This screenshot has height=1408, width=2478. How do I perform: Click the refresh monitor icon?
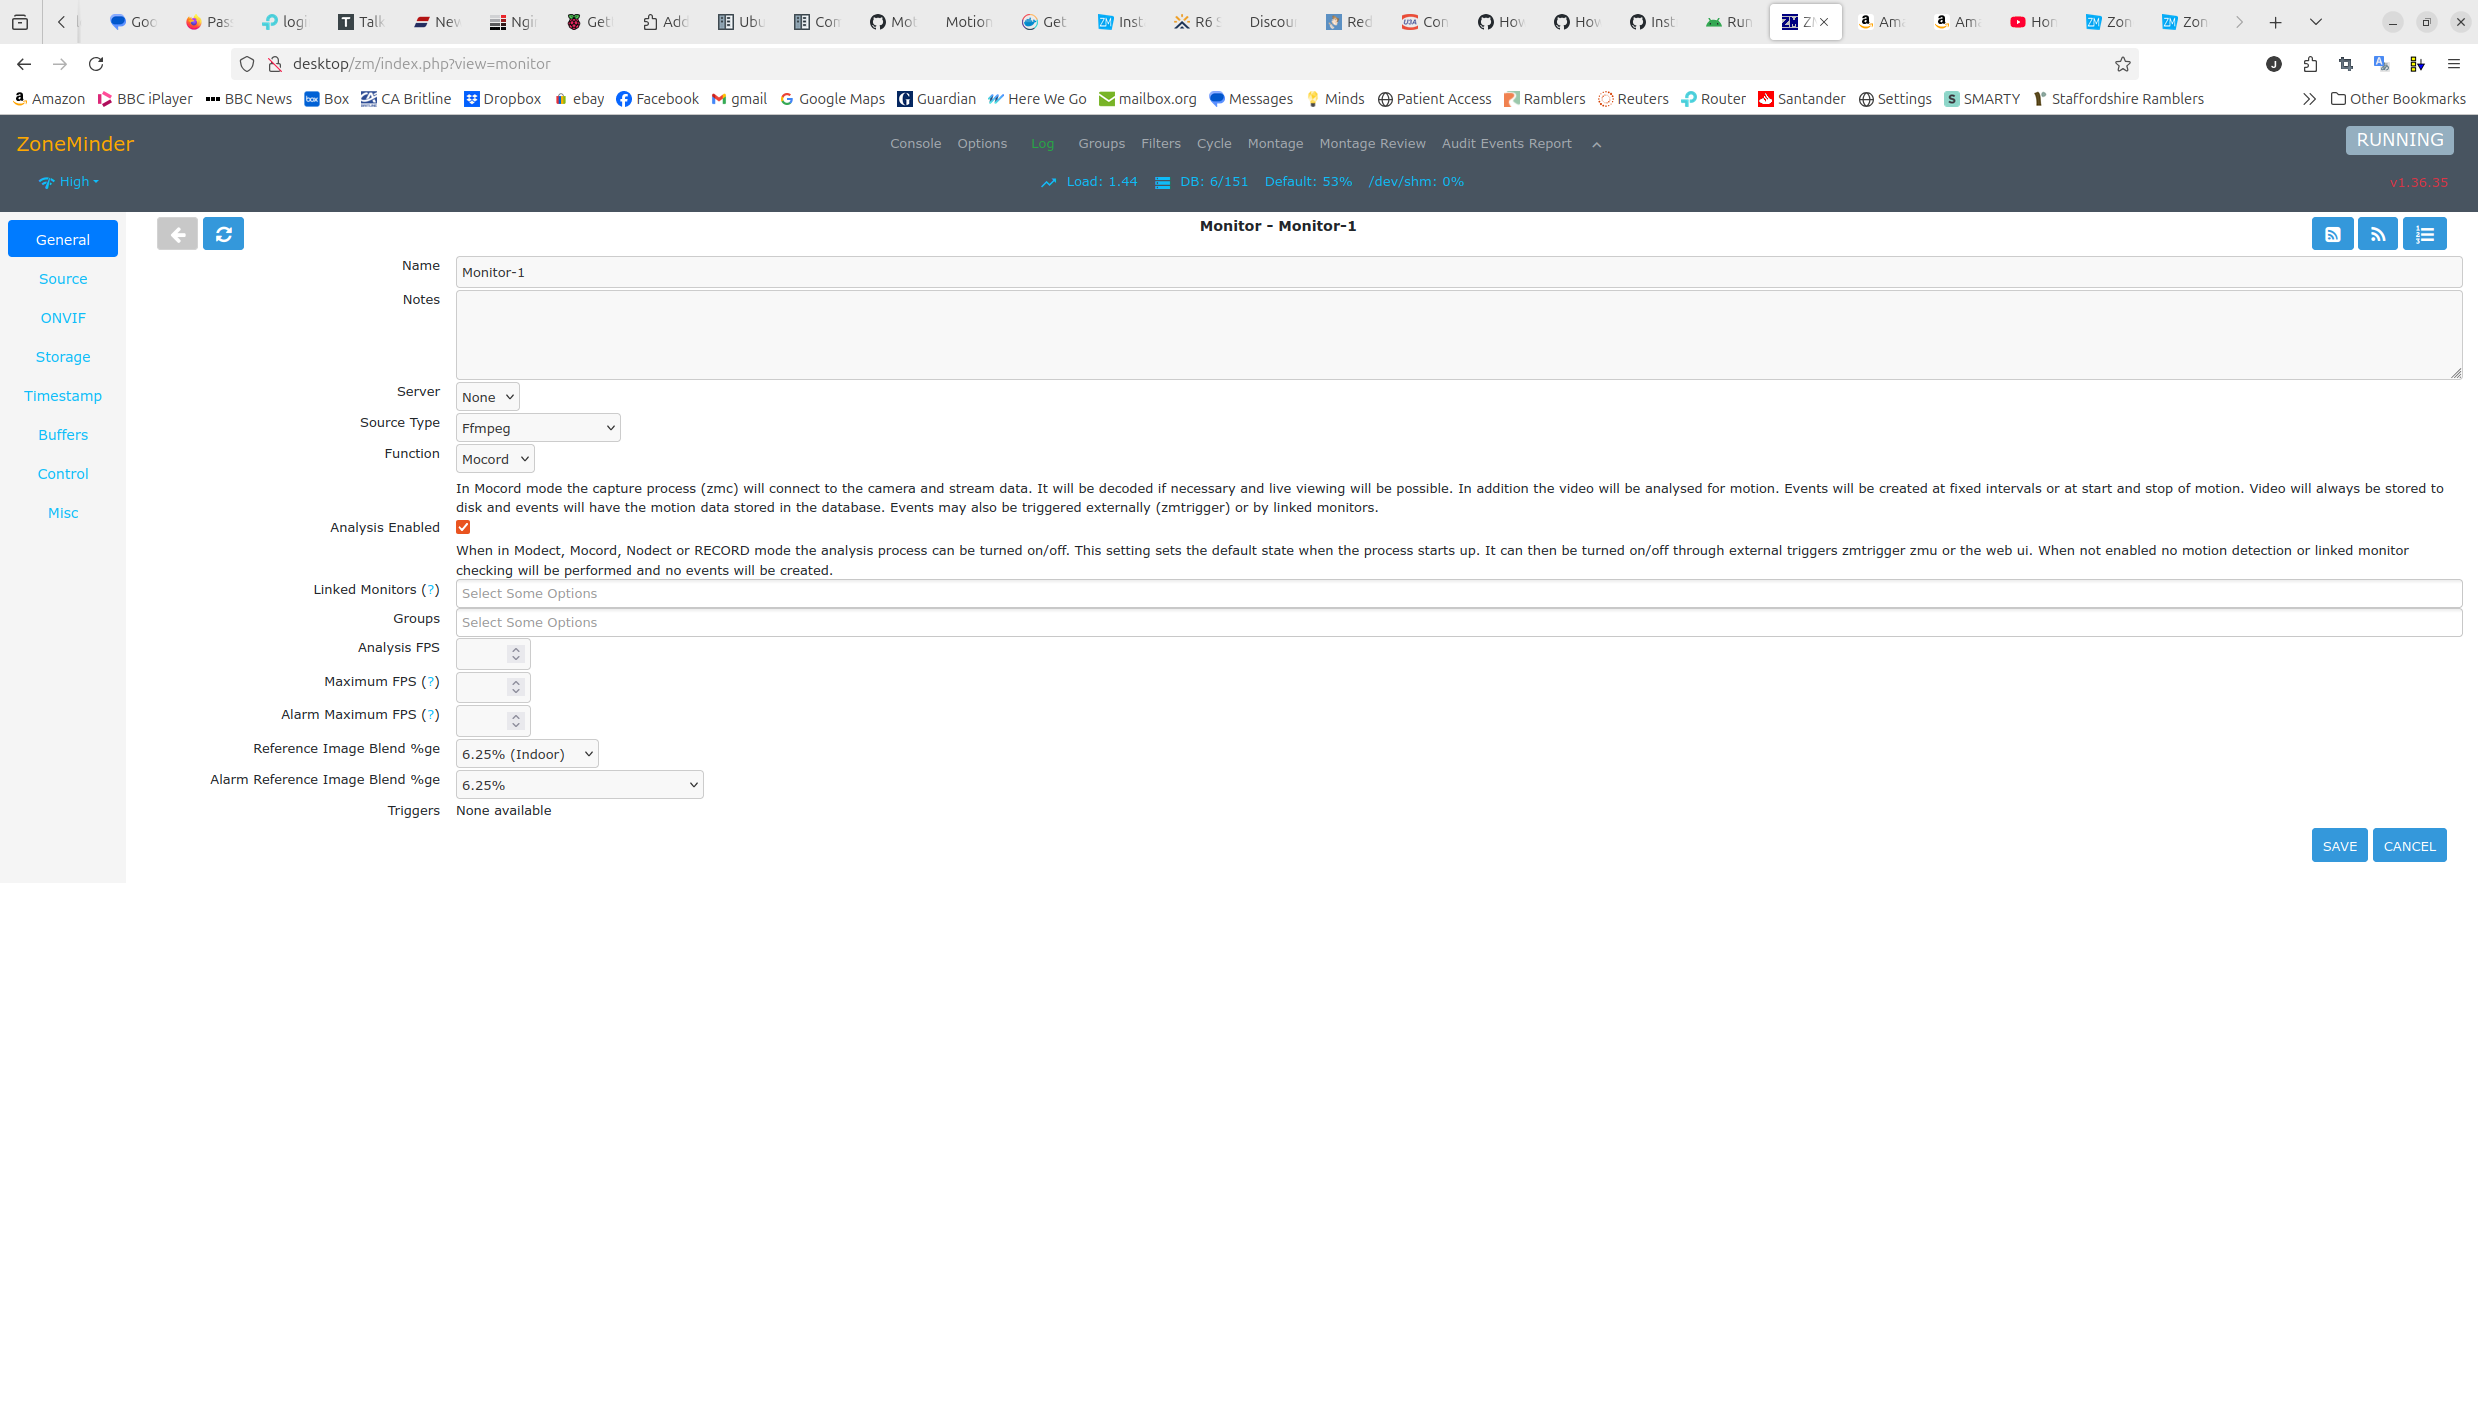click(223, 233)
